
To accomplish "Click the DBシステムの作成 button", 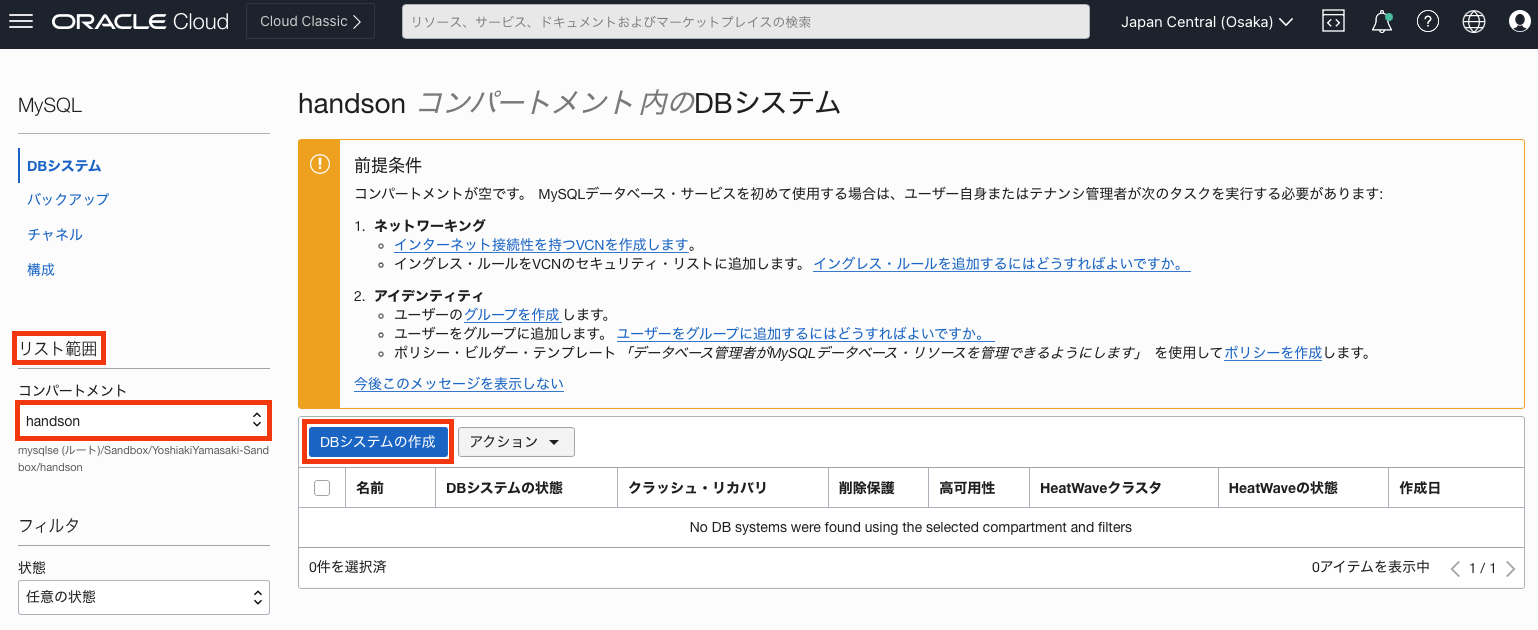I will coord(378,442).
